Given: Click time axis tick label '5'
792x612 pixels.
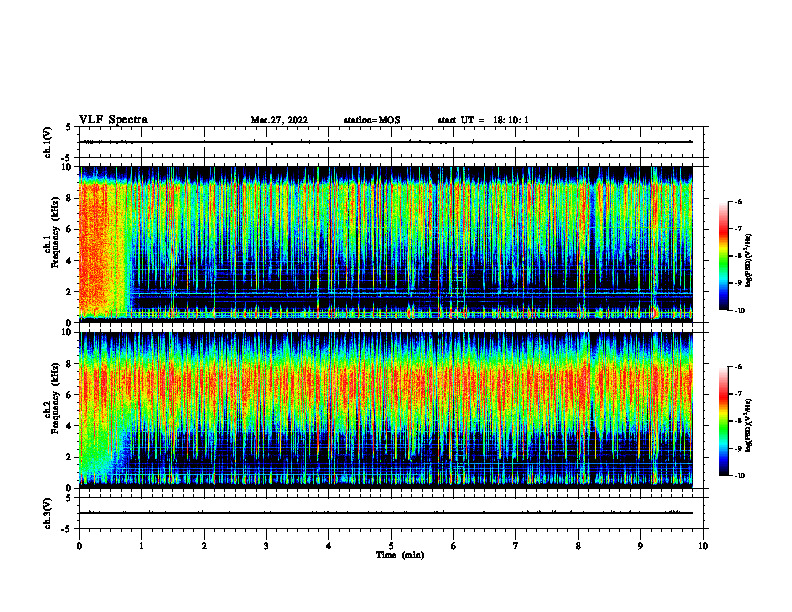Looking at the screenshot, I should [391, 546].
